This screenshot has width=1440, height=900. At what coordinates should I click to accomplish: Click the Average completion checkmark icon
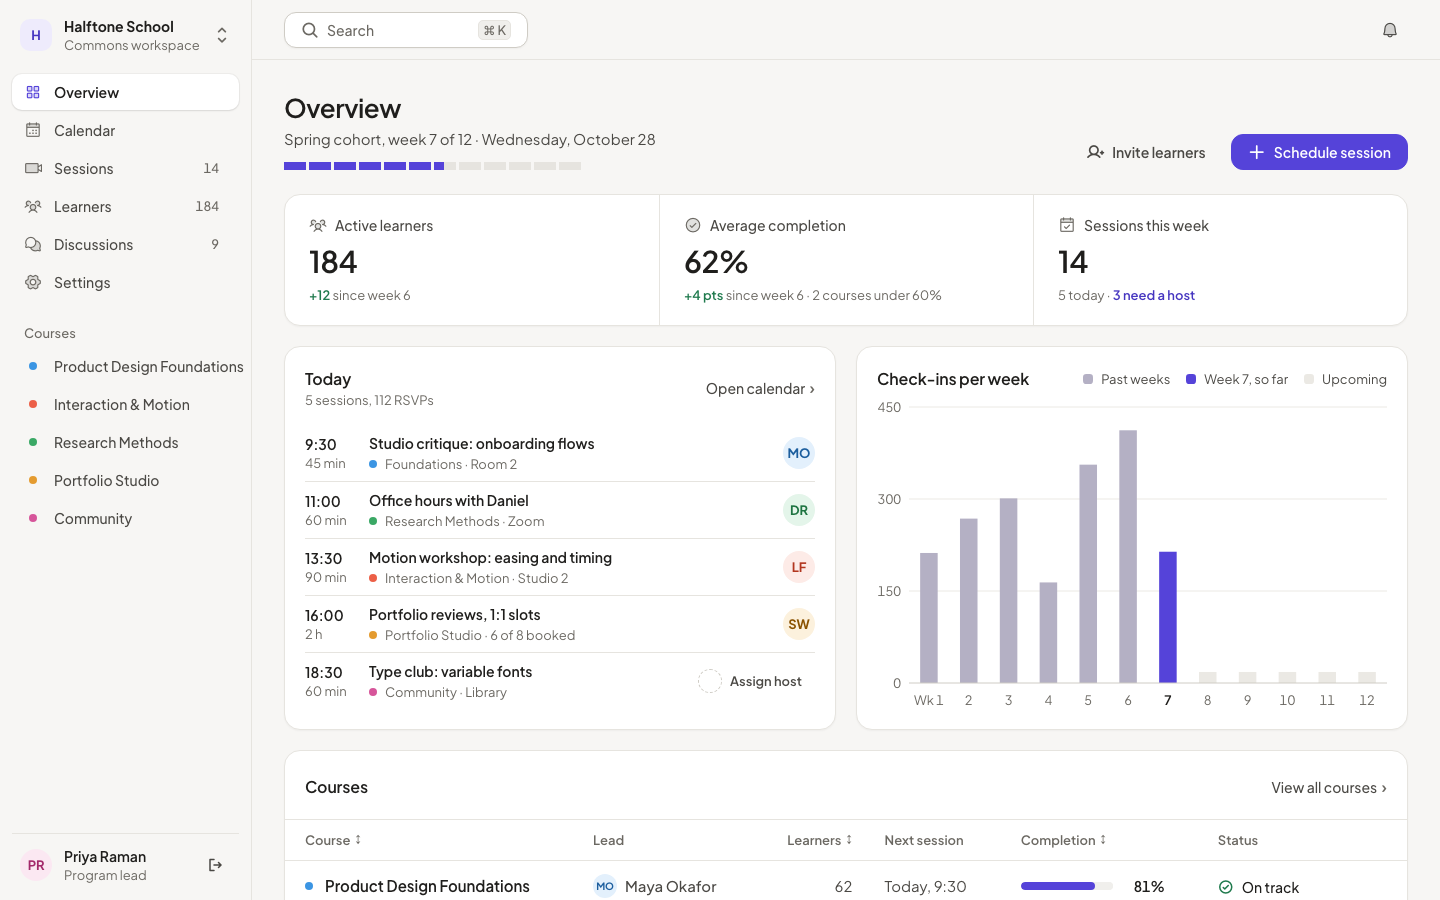(693, 225)
